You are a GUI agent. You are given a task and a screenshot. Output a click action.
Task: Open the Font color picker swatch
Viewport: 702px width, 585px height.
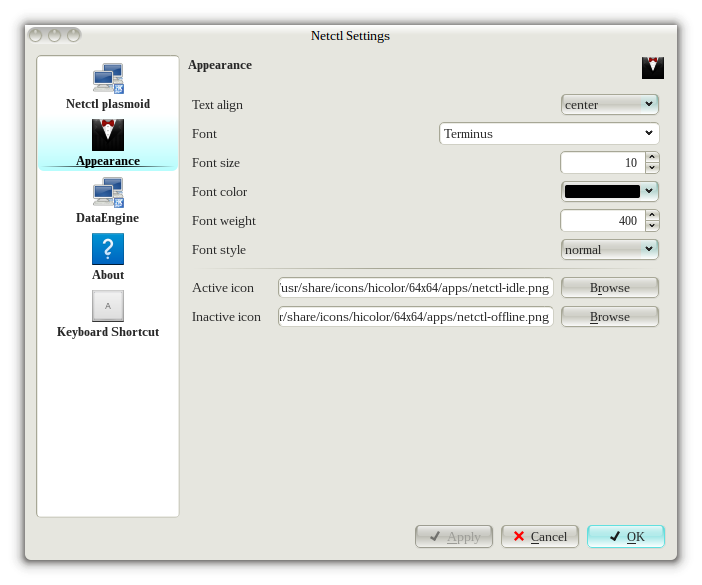coord(609,191)
